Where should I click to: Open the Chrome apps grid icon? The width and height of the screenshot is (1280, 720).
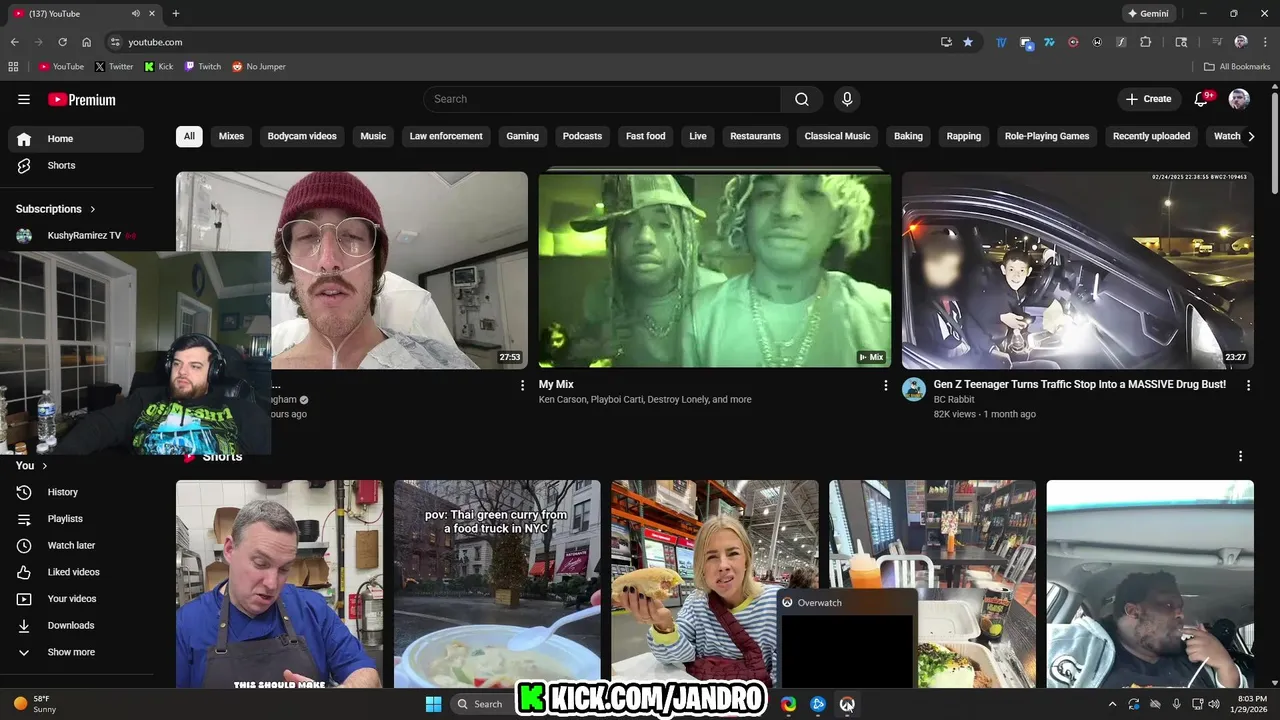tap(13, 66)
